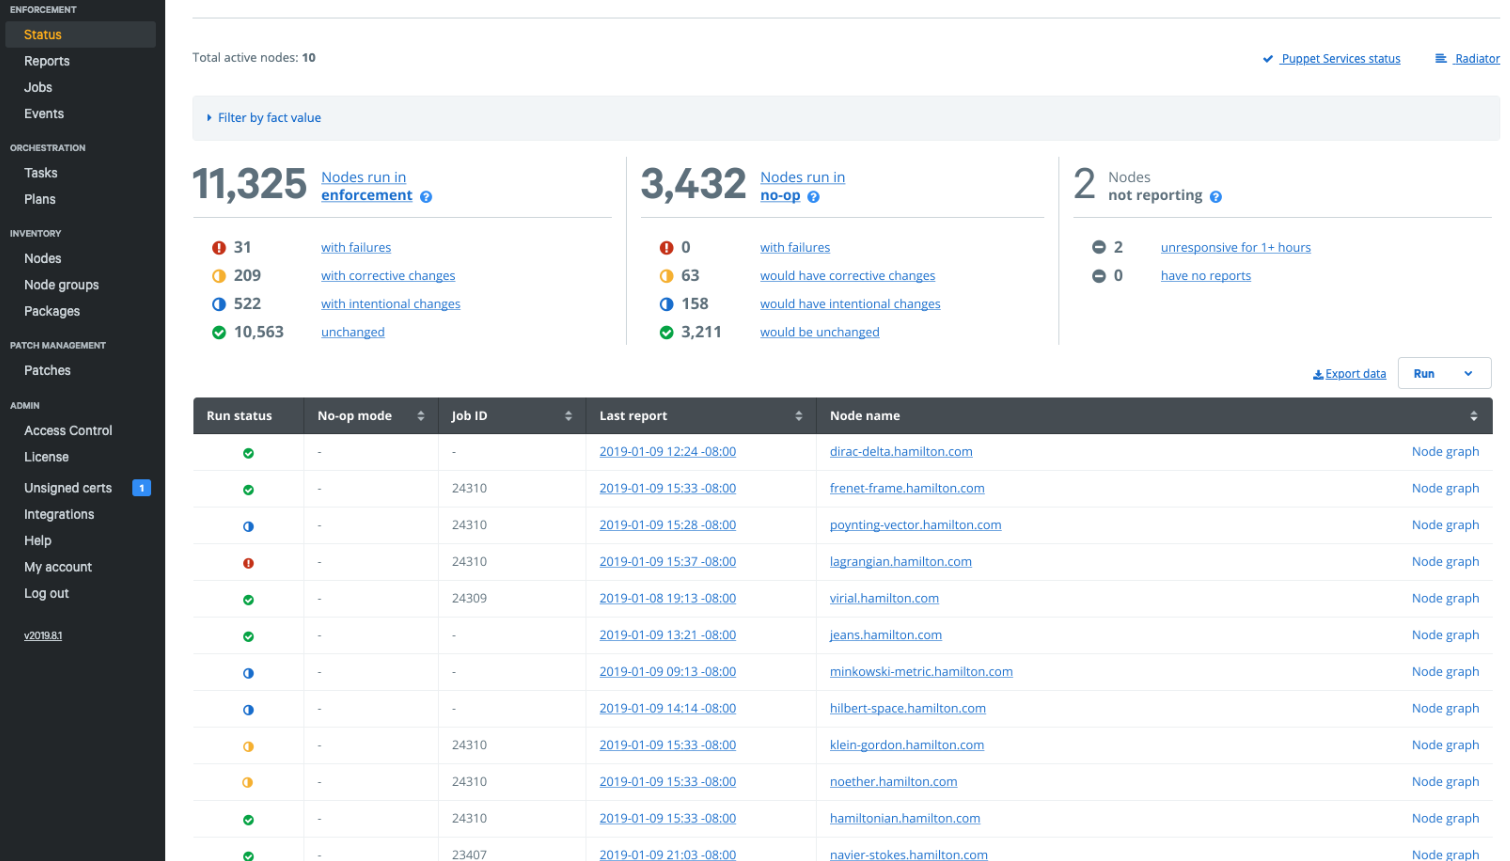Click the Puppet Services status checkmark icon
Viewport: 1510px width, 861px height.
coord(1268,59)
